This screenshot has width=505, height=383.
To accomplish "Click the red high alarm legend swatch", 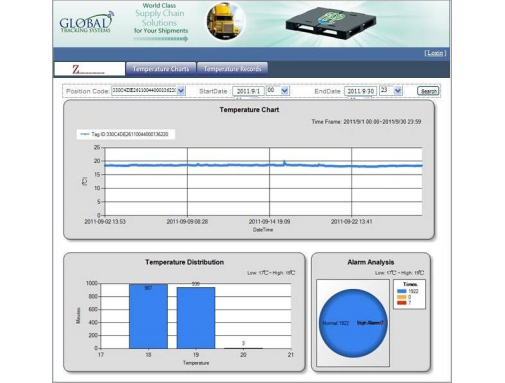I will click(x=402, y=303).
